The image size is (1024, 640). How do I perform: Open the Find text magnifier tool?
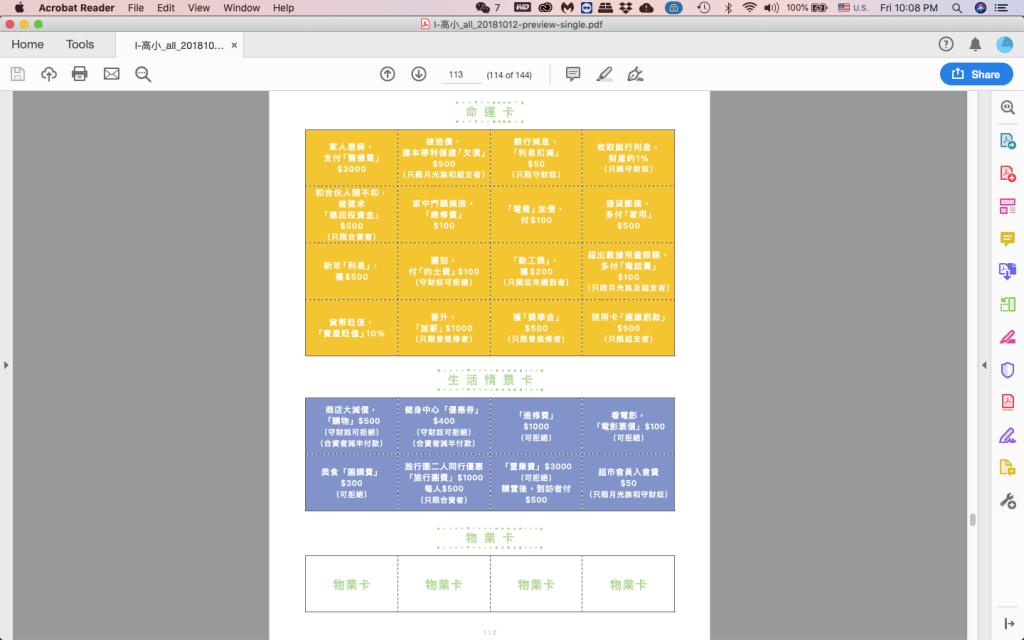point(143,74)
